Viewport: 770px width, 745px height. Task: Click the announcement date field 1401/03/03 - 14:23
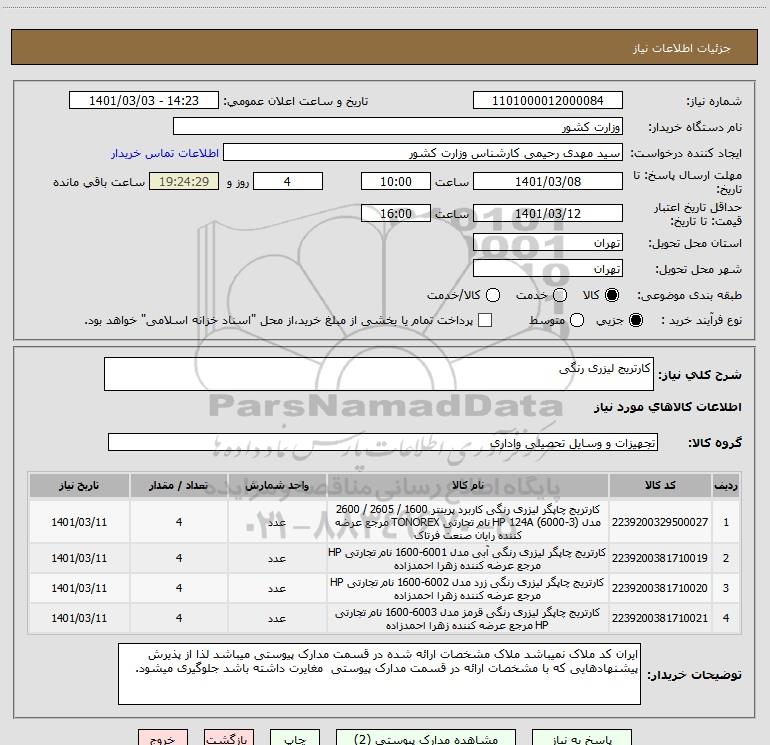(x=144, y=100)
